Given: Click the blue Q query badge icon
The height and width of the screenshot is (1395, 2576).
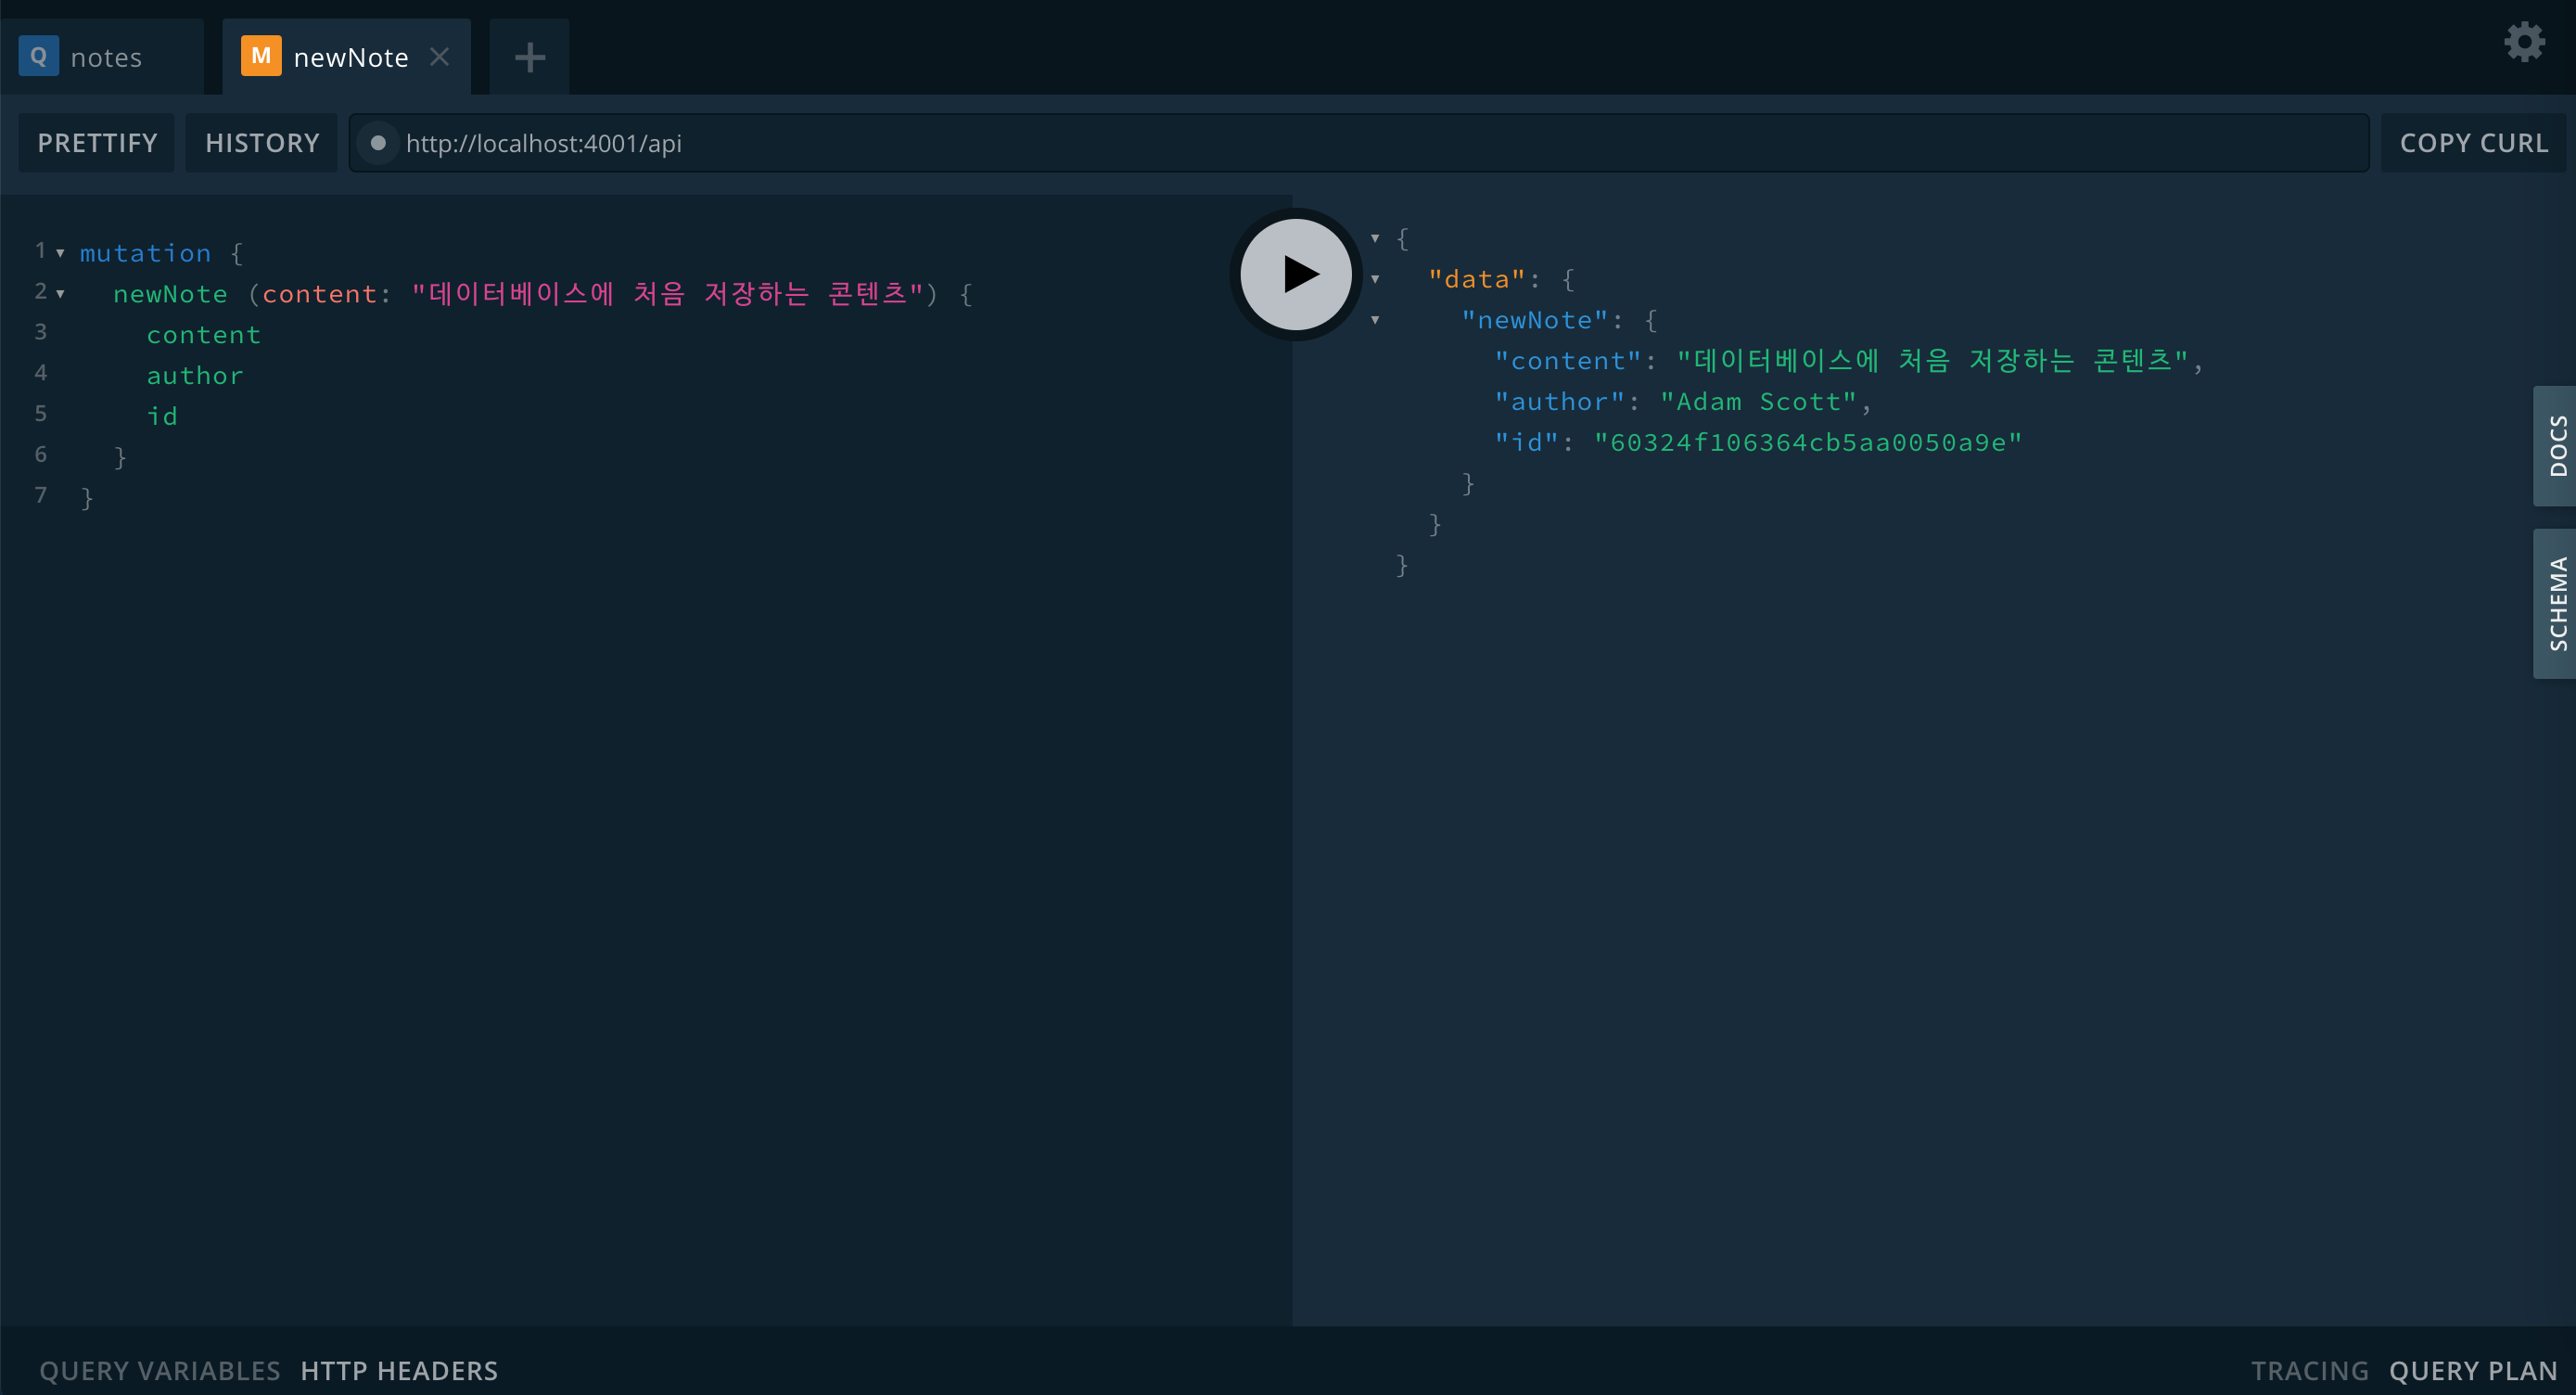Looking at the screenshot, I should (x=38, y=56).
